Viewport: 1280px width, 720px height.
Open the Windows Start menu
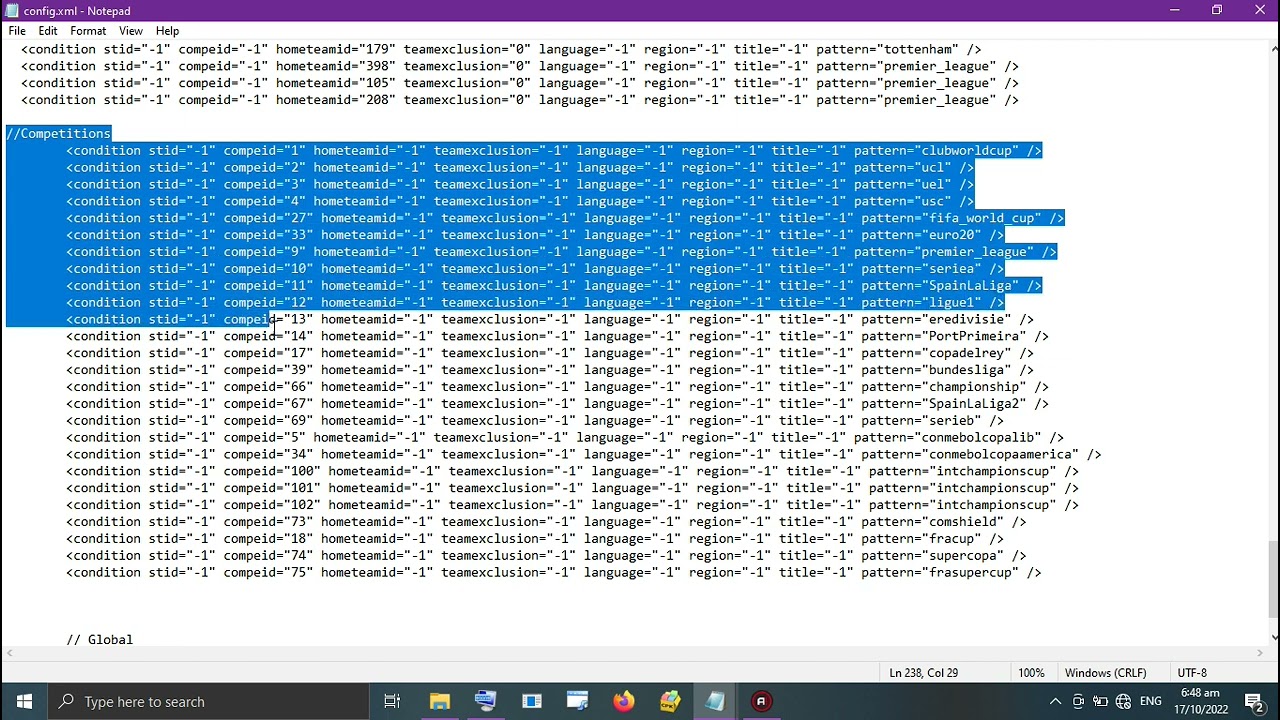click(x=24, y=701)
